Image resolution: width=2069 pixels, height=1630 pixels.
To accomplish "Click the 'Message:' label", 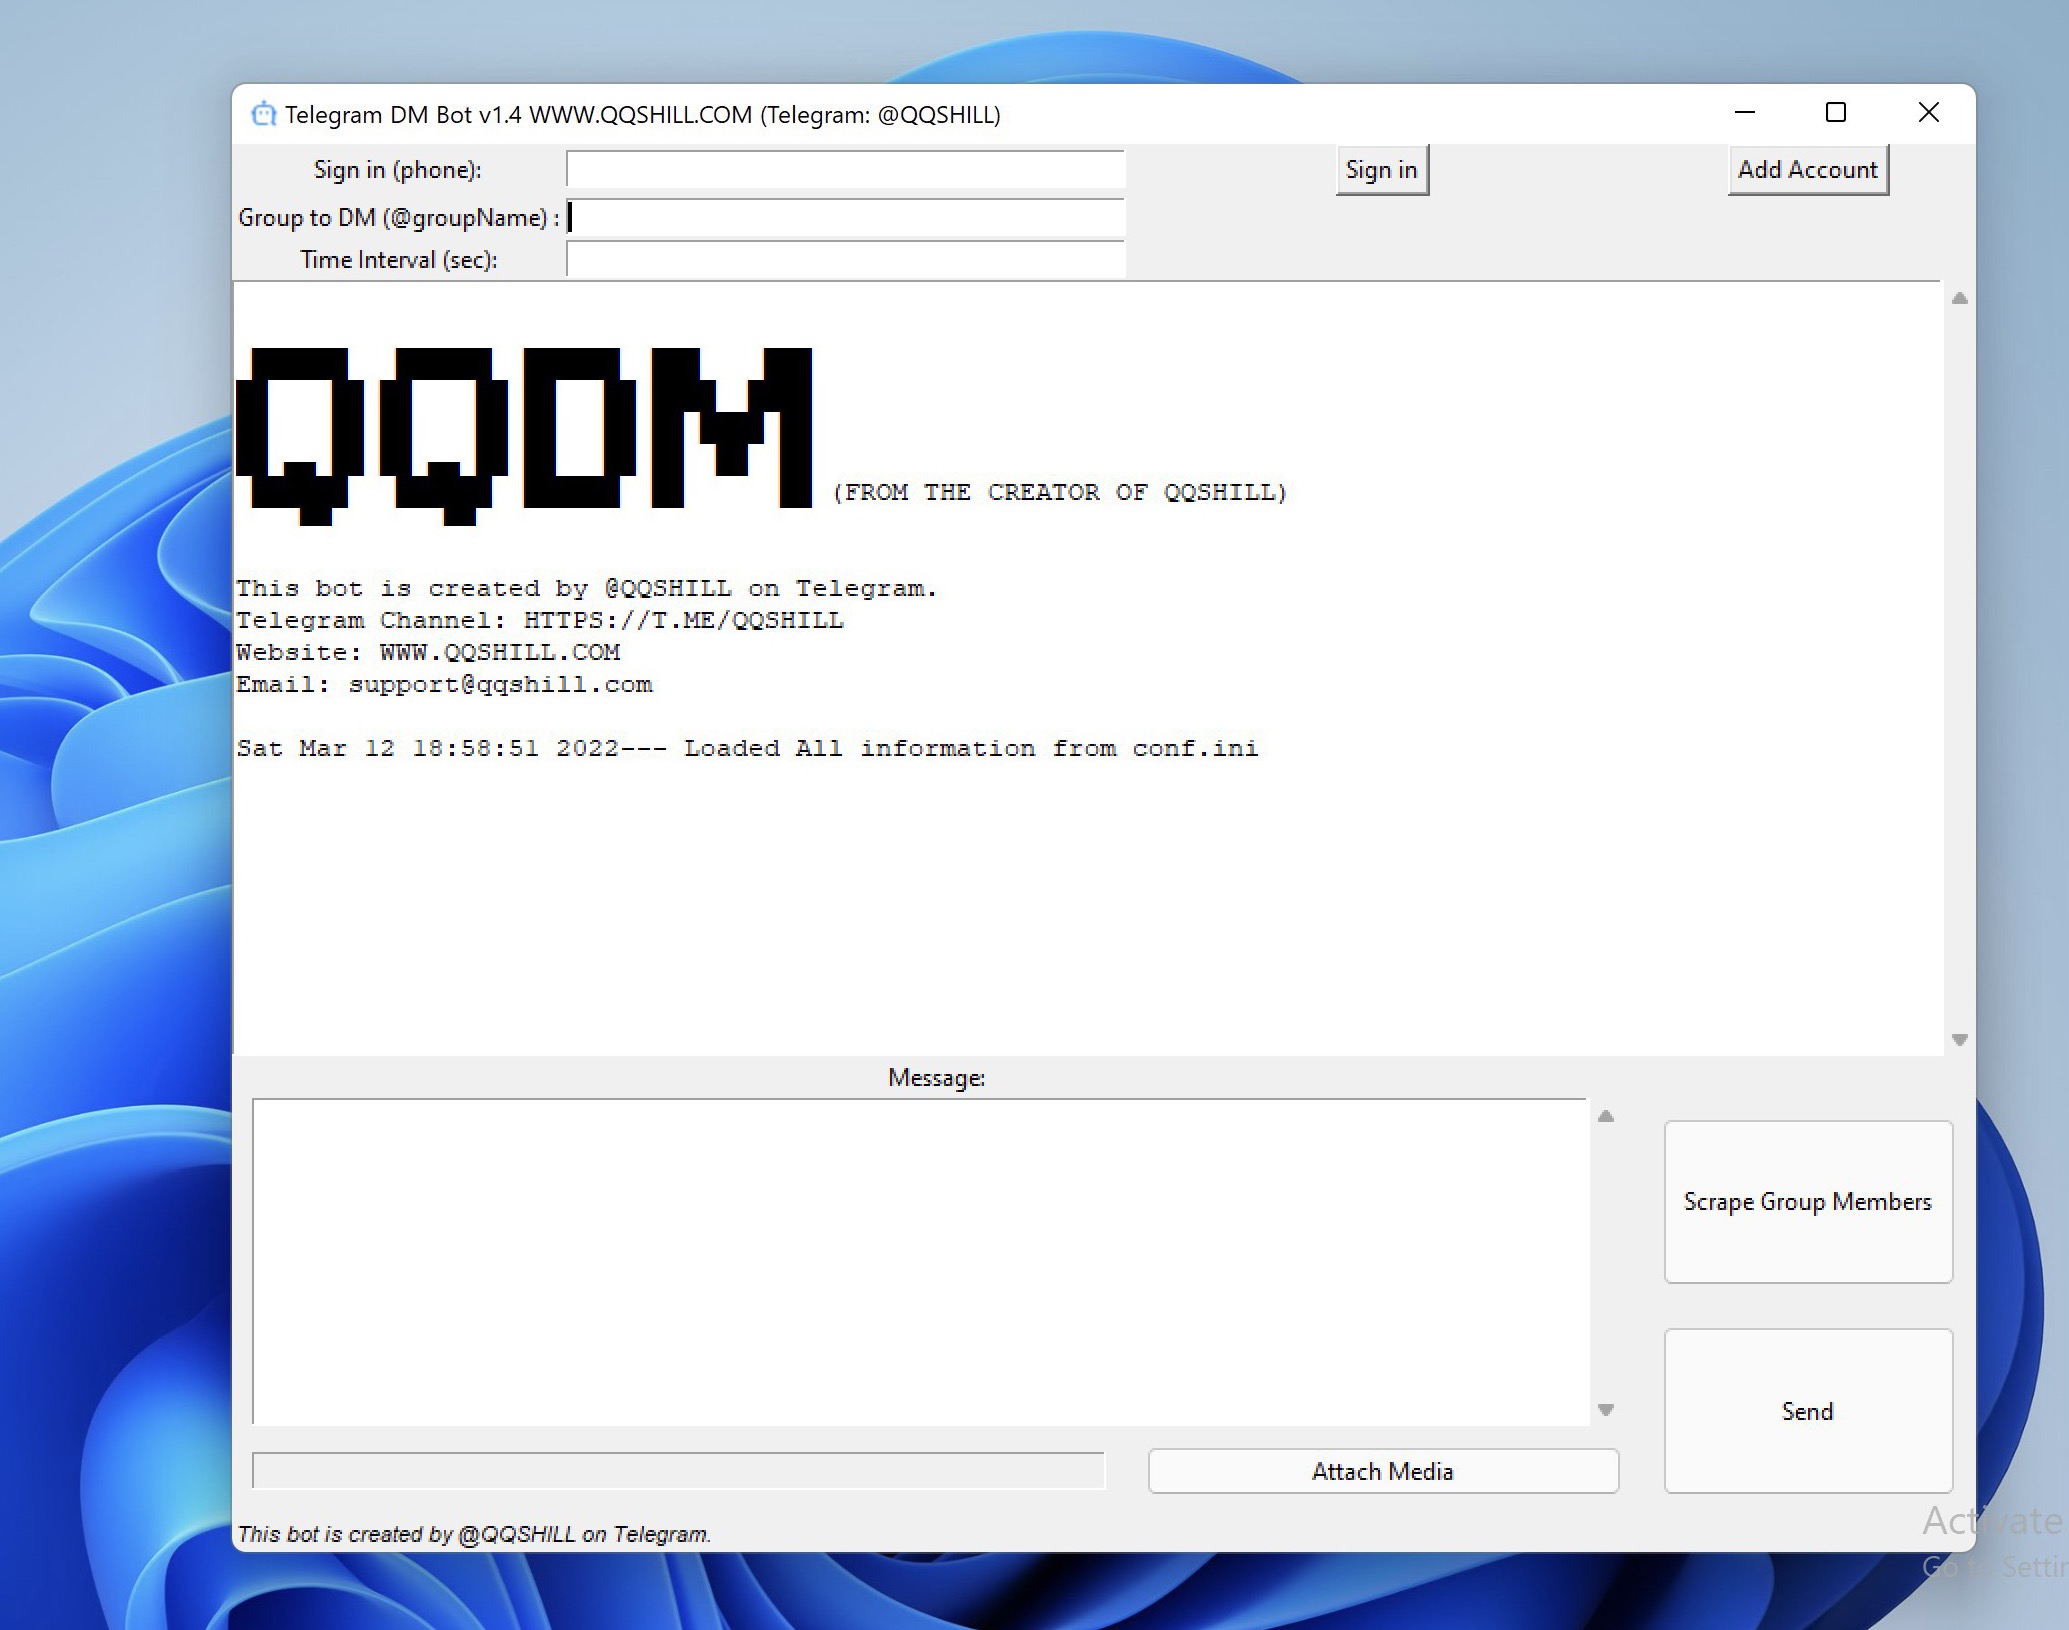I will [936, 1078].
